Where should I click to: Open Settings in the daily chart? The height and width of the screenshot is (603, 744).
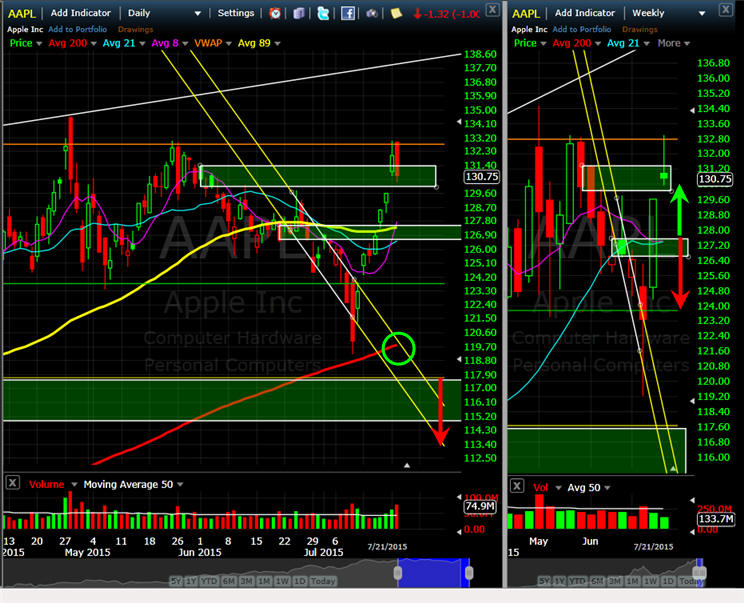(236, 13)
